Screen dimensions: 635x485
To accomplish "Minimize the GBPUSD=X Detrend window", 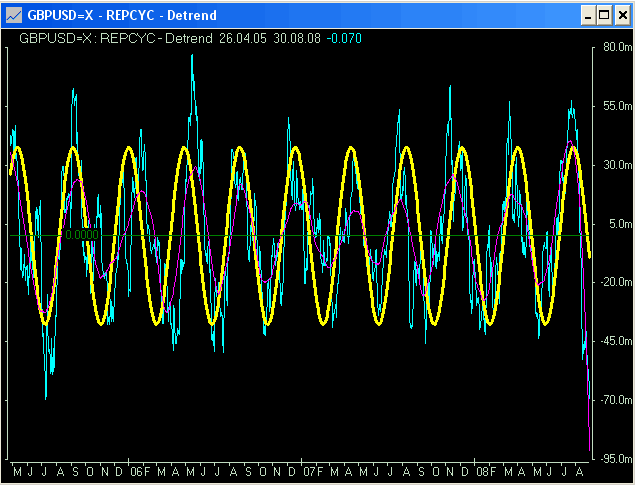I will 588,16.
